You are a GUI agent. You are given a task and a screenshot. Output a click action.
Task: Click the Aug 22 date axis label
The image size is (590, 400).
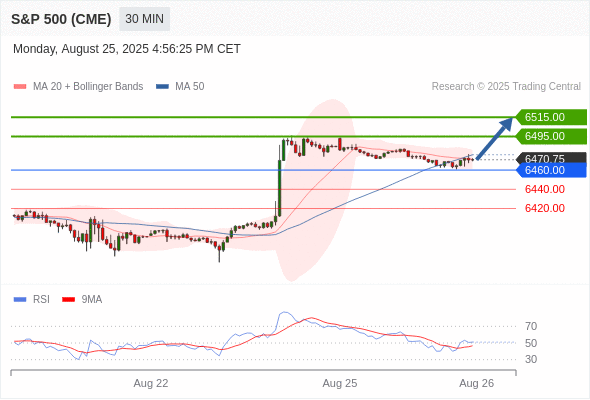pyautogui.click(x=151, y=383)
